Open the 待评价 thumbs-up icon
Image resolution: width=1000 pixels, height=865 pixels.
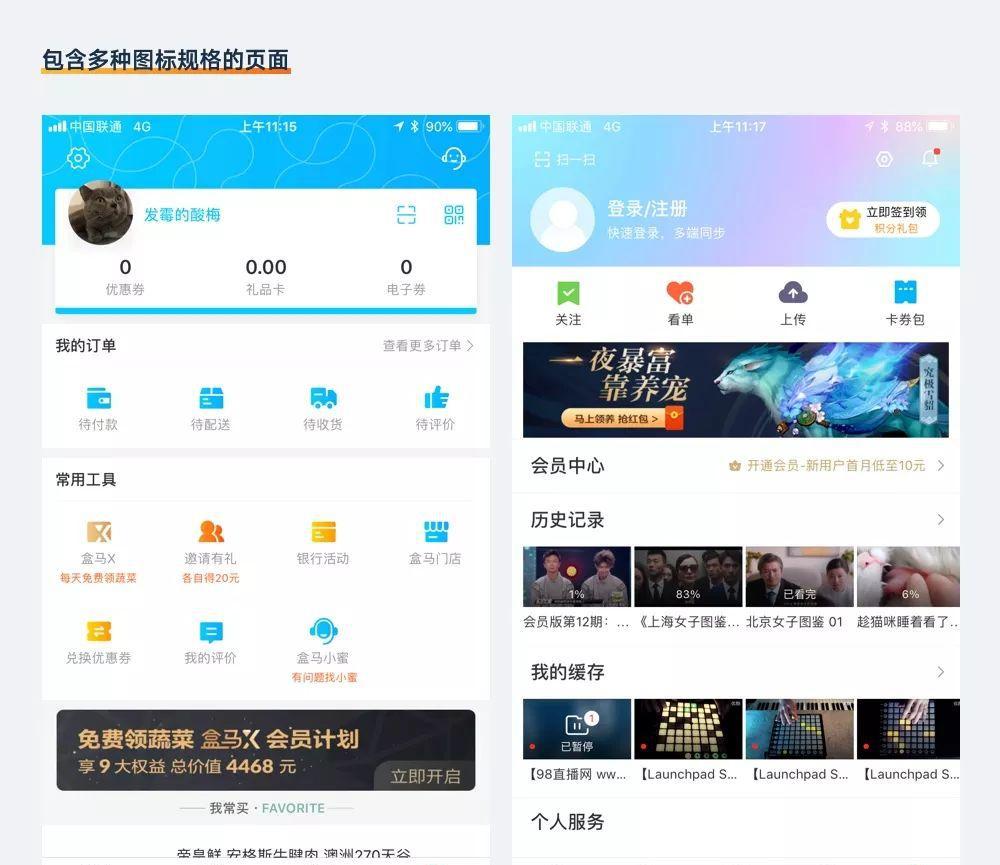(x=436, y=397)
